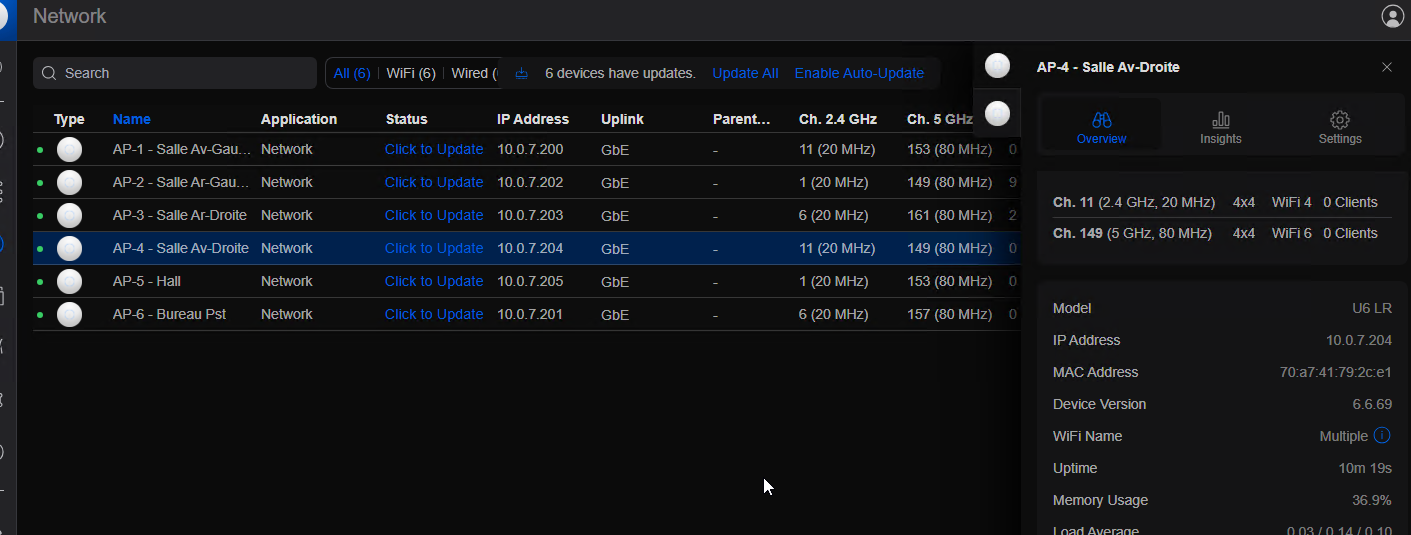
Task: Switch to the Insights tab
Action: coord(1220,127)
